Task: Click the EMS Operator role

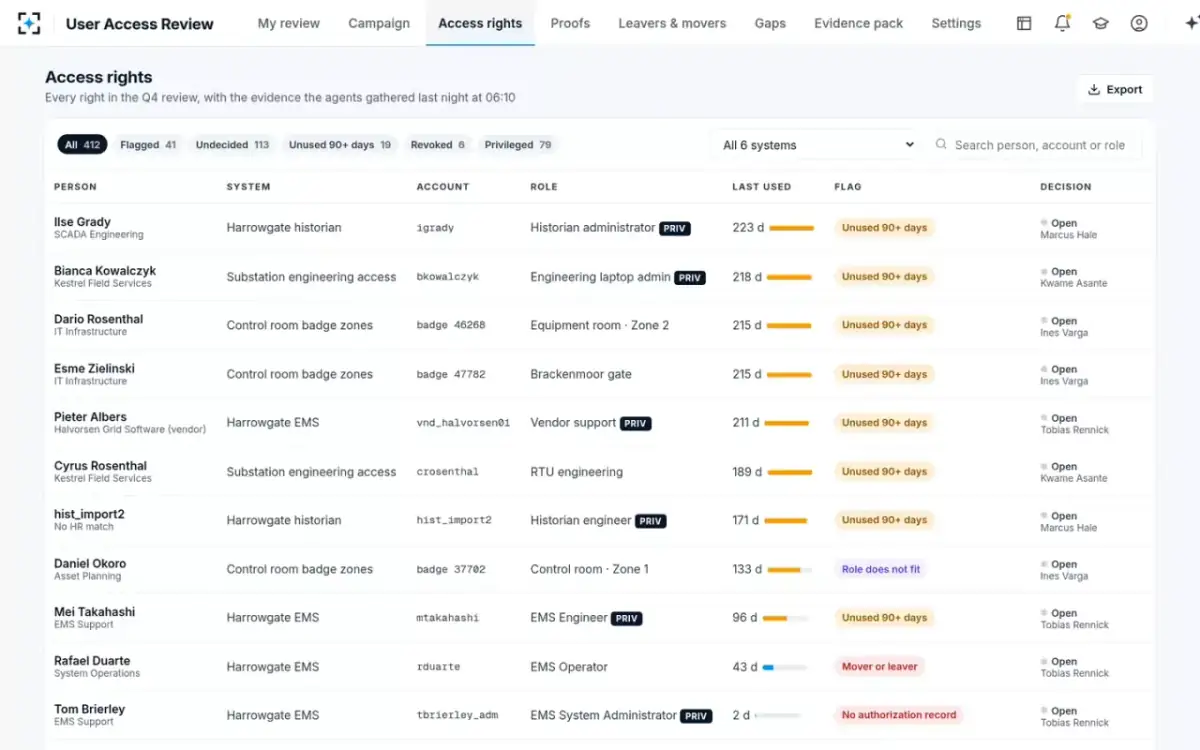Action: 569,667
